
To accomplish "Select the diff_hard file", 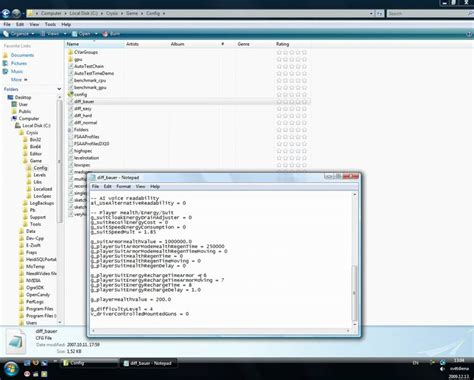I will tap(83, 116).
